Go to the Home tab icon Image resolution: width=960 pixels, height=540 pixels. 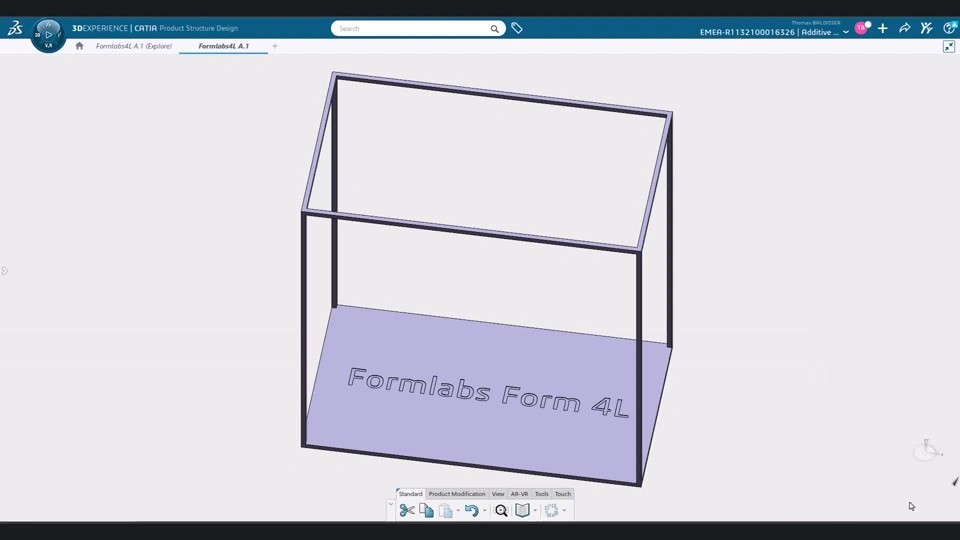[x=80, y=46]
